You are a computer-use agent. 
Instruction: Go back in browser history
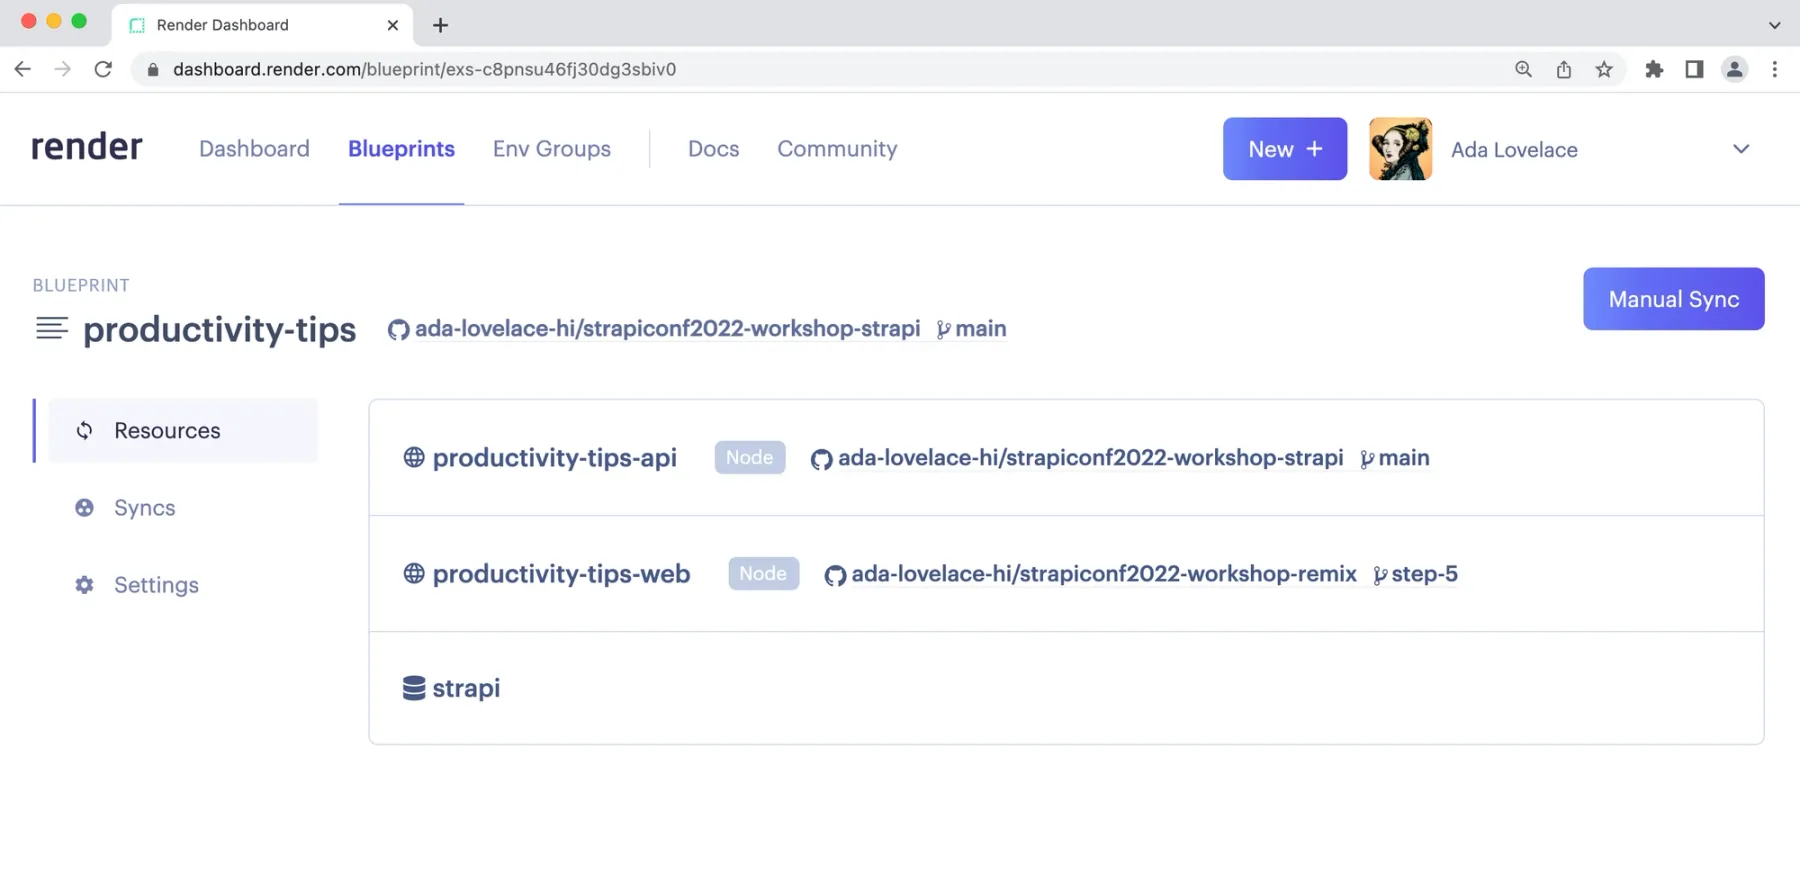22,69
